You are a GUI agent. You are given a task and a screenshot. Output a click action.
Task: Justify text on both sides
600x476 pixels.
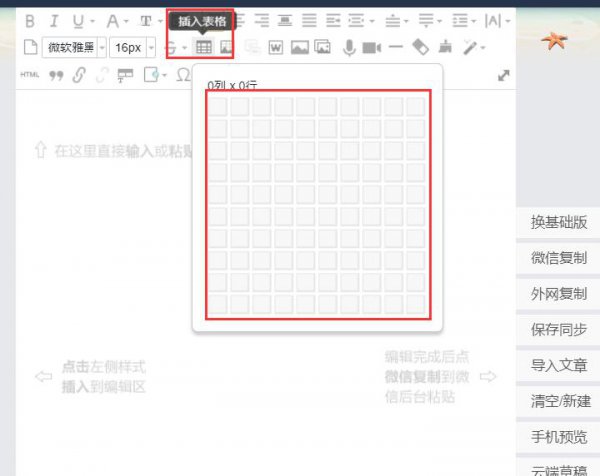pos(309,20)
